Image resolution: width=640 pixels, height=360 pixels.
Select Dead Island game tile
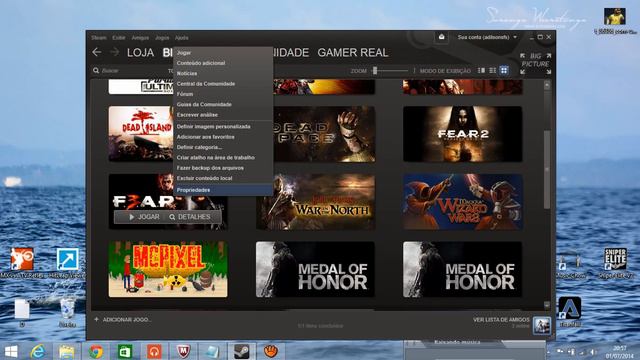(141, 134)
